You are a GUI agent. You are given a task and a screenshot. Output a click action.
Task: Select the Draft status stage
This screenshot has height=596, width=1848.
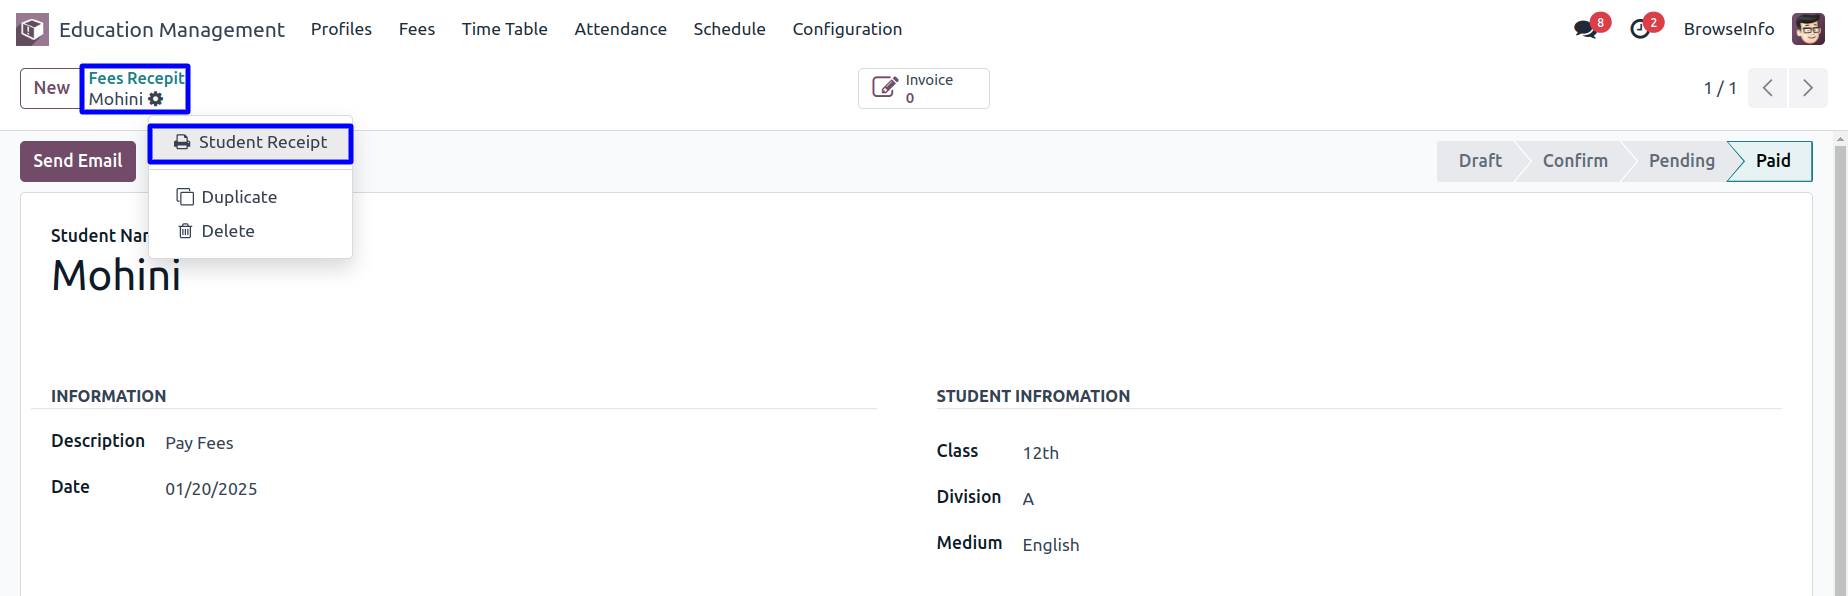click(x=1480, y=161)
